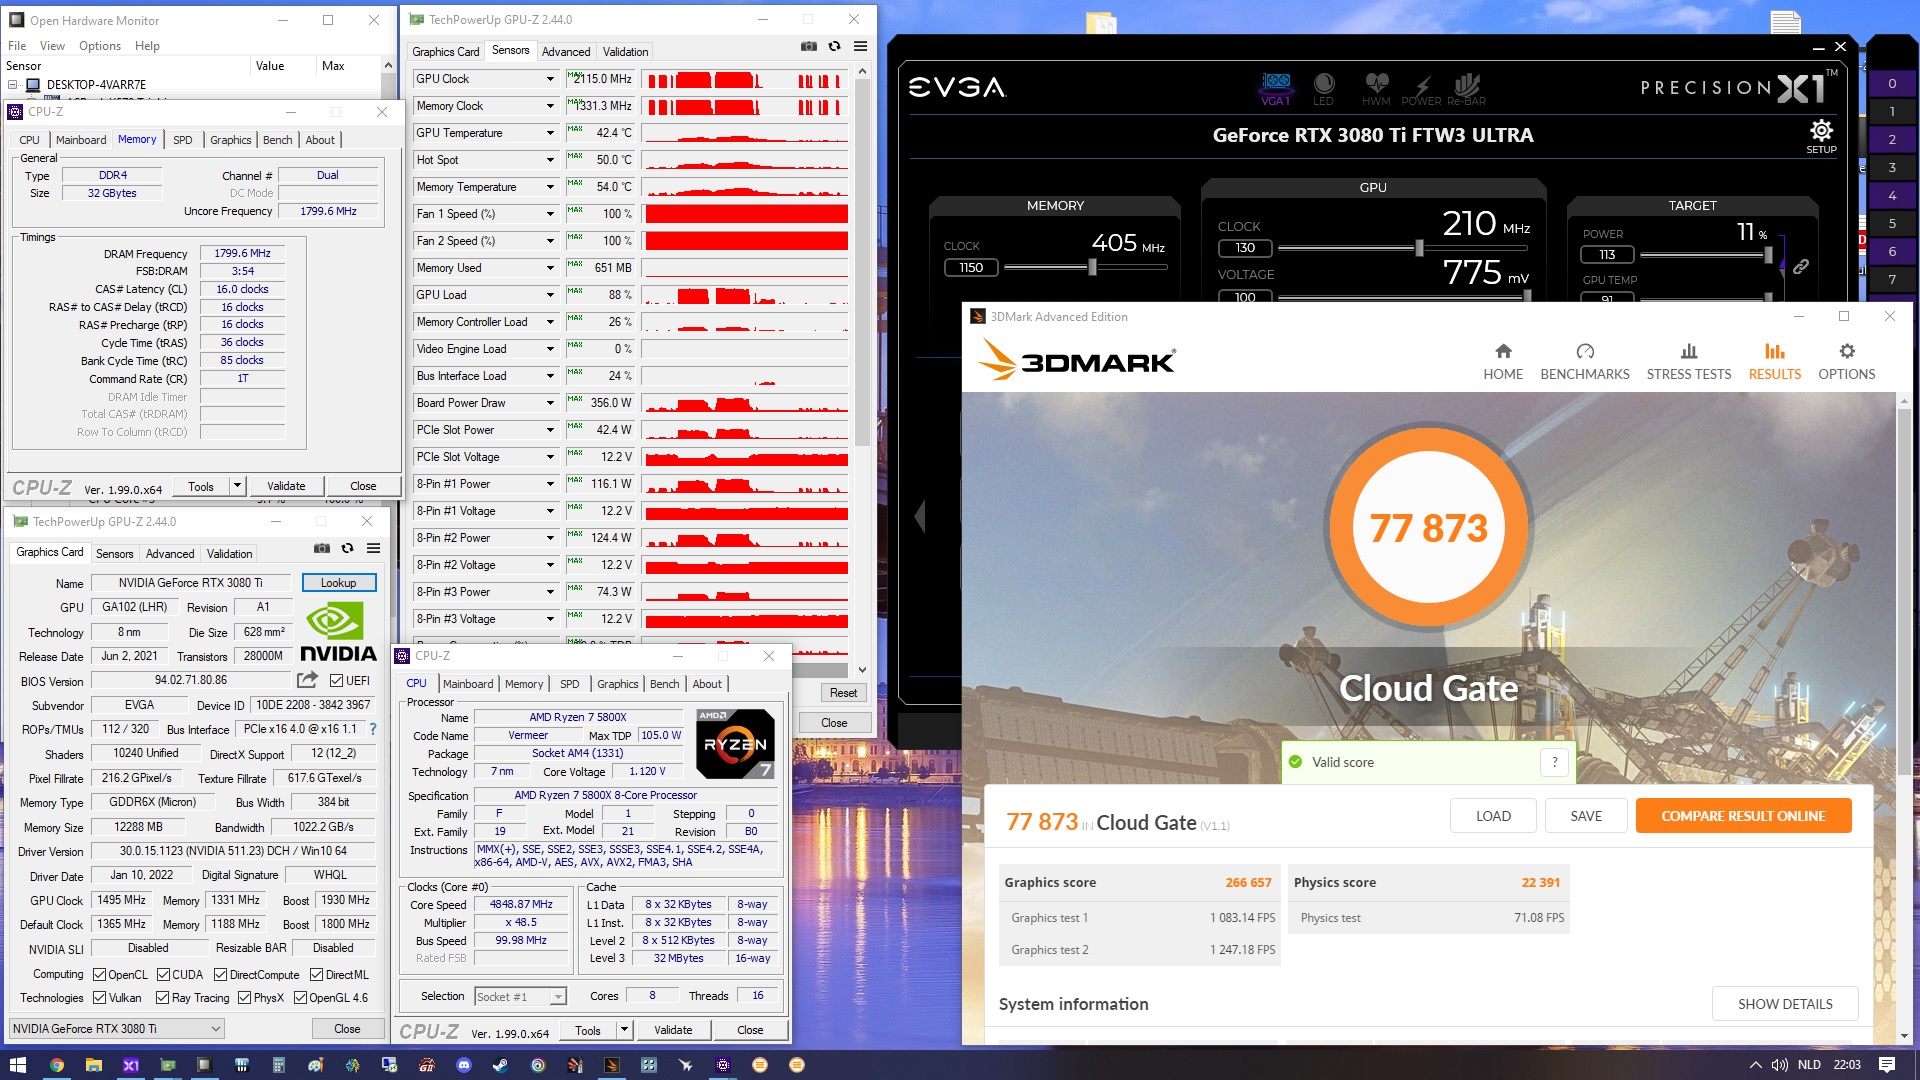The width and height of the screenshot is (1920, 1080).
Task: Open the valid score help question mark
Action: coord(1554,762)
